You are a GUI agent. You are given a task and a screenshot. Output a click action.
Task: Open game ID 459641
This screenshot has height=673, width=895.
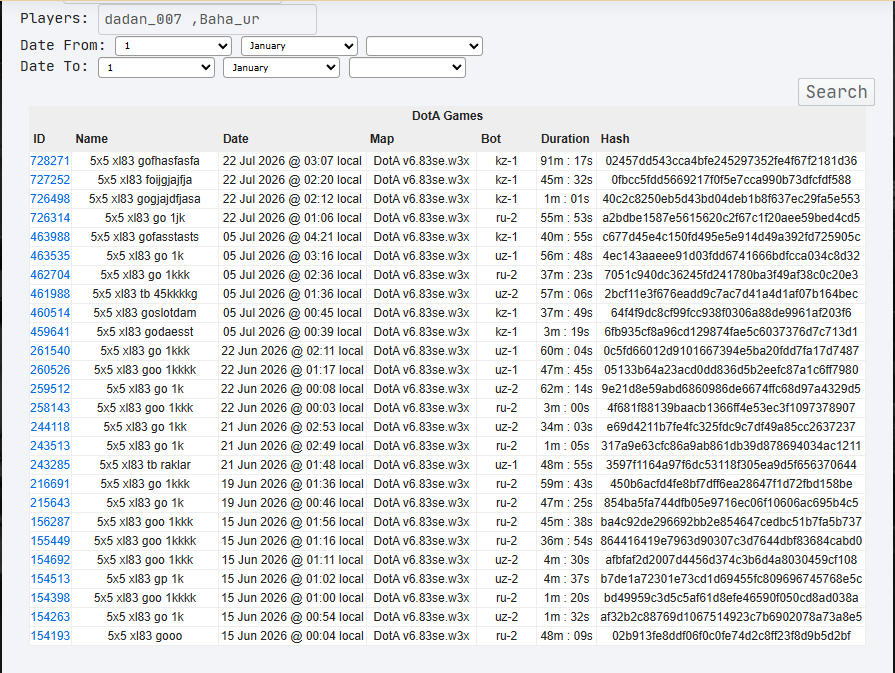(x=50, y=332)
